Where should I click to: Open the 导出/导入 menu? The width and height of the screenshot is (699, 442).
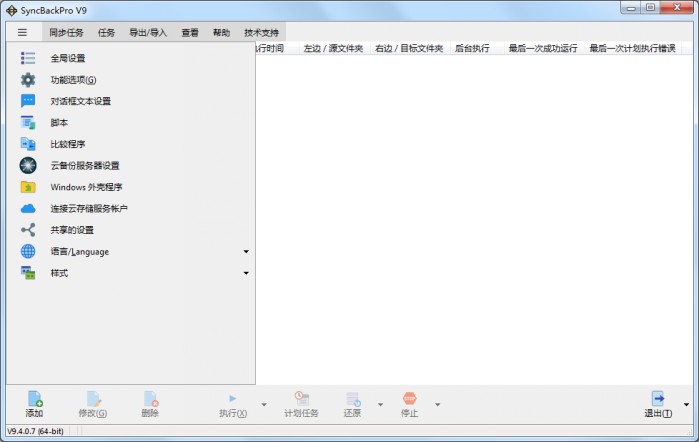point(148,33)
